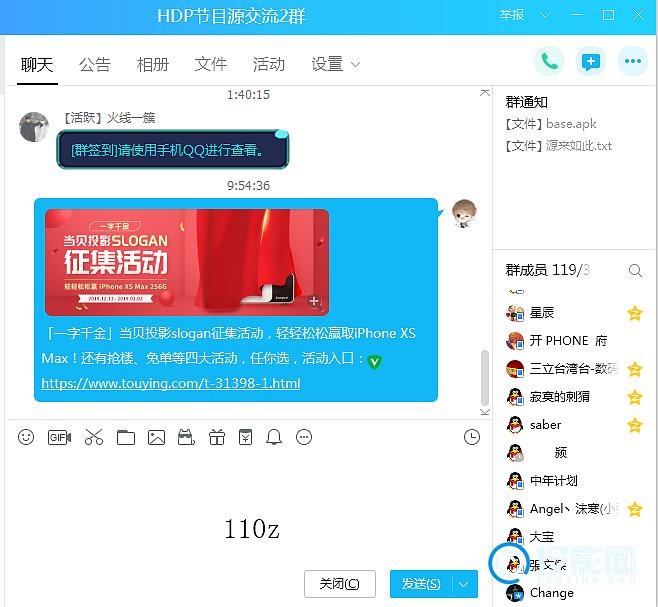This screenshot has width=658, height=607.
Task: Open send options arrow beside 发送
Action: coord(464,584)
